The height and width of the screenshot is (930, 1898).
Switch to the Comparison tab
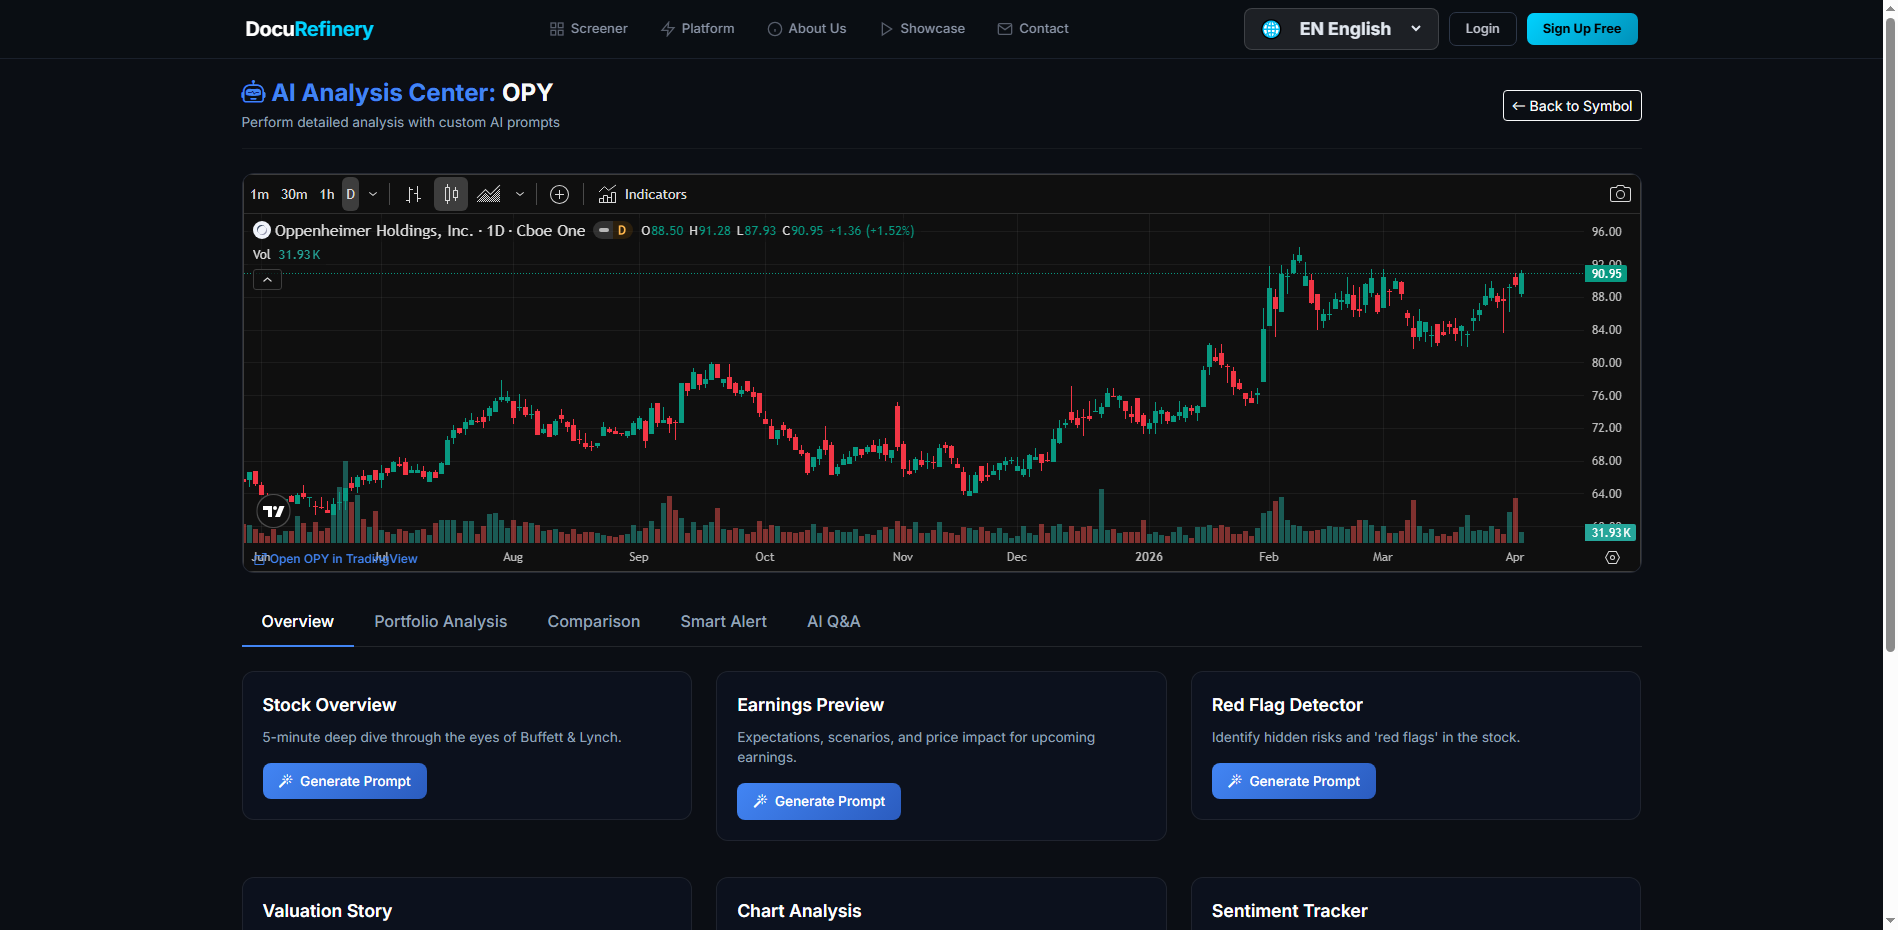[x=594, y=621]
